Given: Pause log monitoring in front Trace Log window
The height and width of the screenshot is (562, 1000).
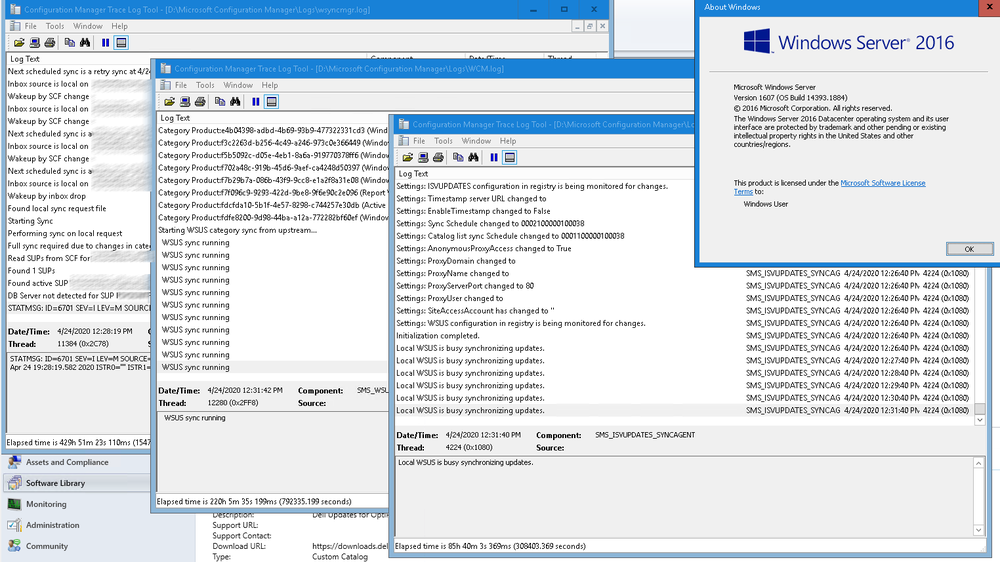Looking at the screenshot, I should pyautogui.click(x=494, y=158).
